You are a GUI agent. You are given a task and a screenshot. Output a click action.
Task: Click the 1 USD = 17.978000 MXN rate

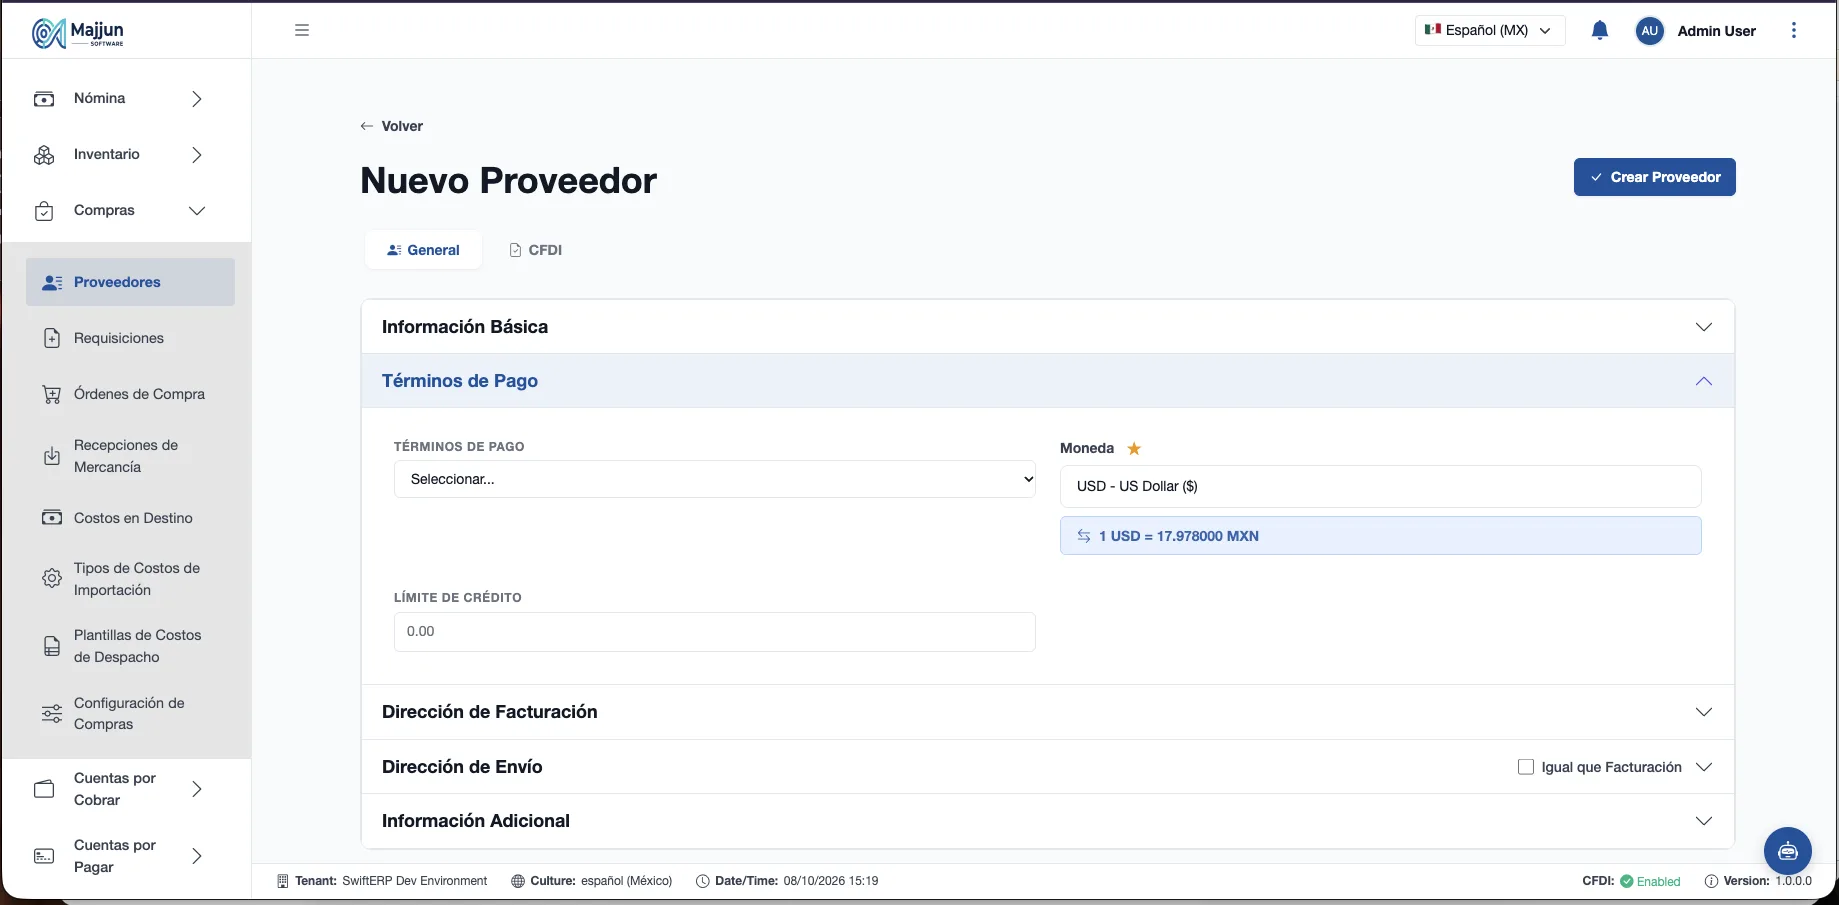click(1381, 536)
